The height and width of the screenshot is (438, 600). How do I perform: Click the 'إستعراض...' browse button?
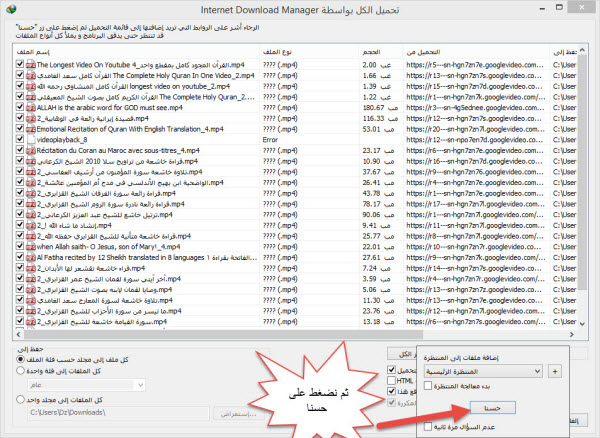pyautogui.click(x=238, y=414)
